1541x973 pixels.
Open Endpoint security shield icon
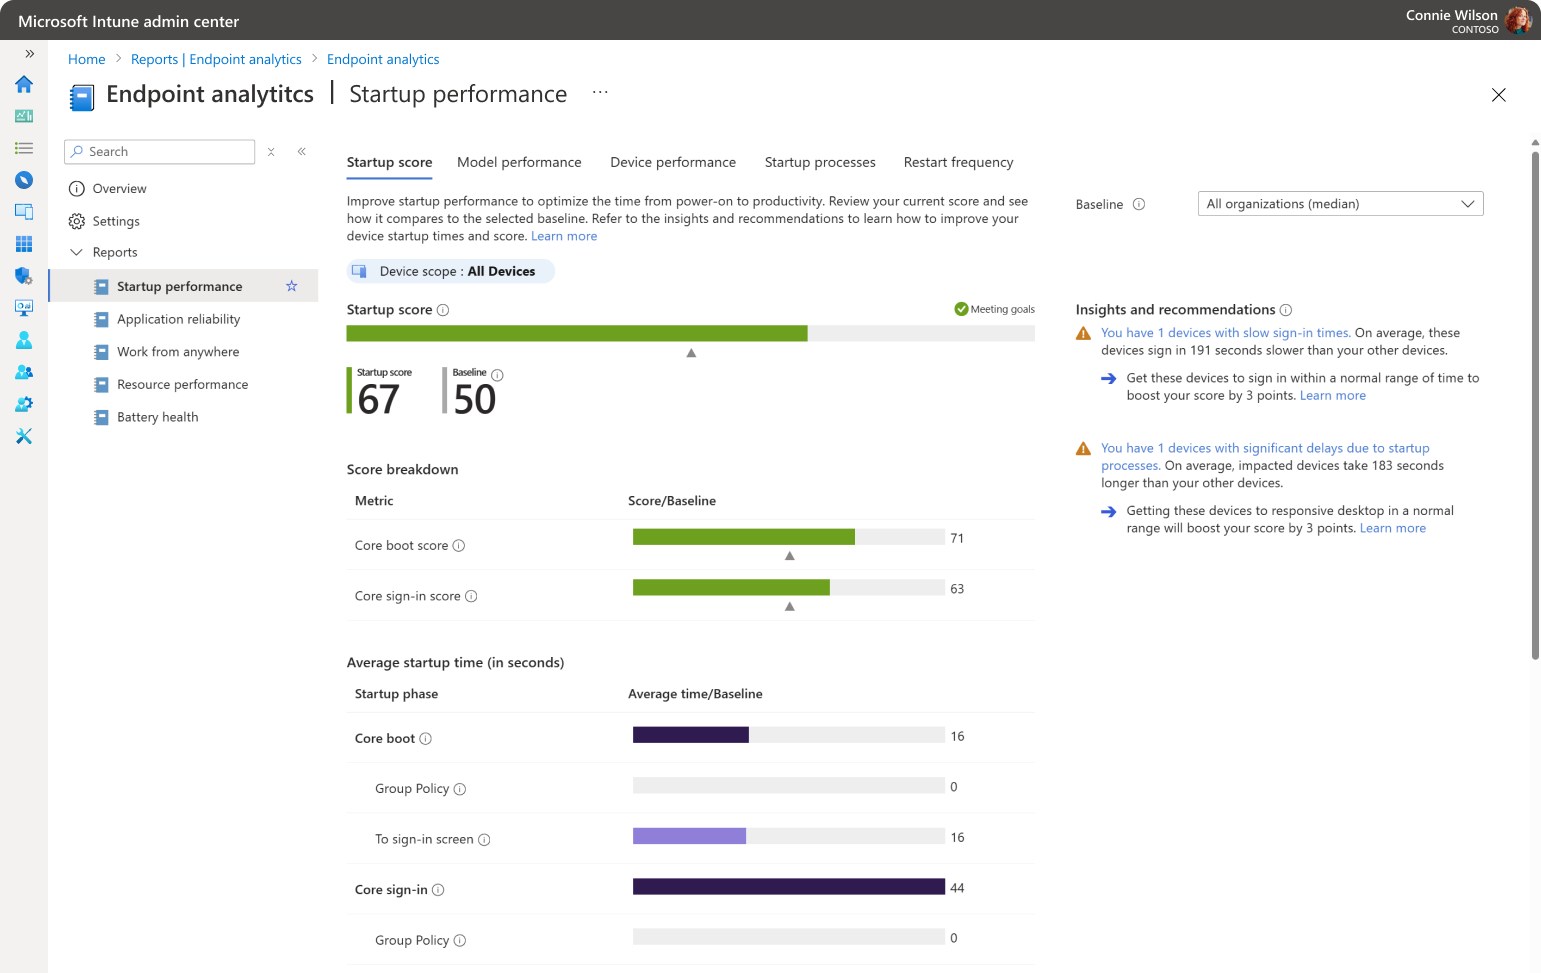[24, 276]
